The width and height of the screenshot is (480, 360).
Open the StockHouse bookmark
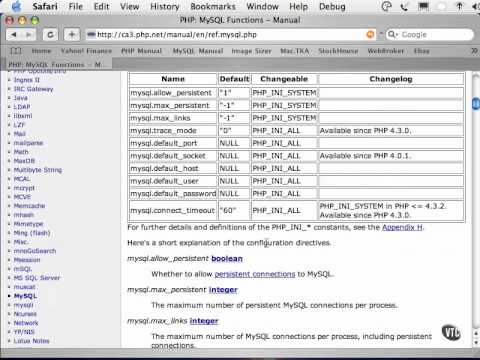point(338,51)
